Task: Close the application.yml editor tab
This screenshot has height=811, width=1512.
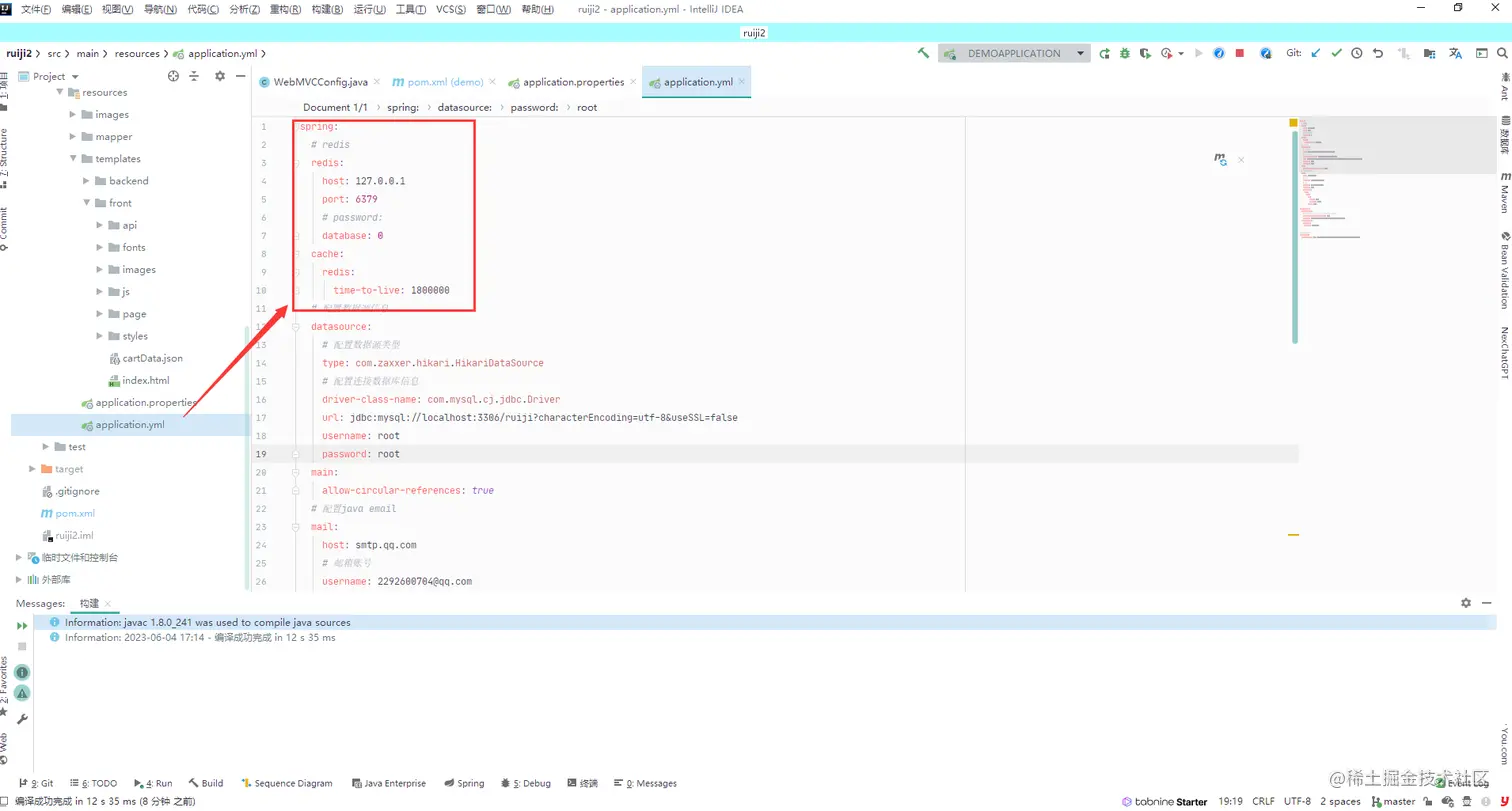Action: [741, 82]
